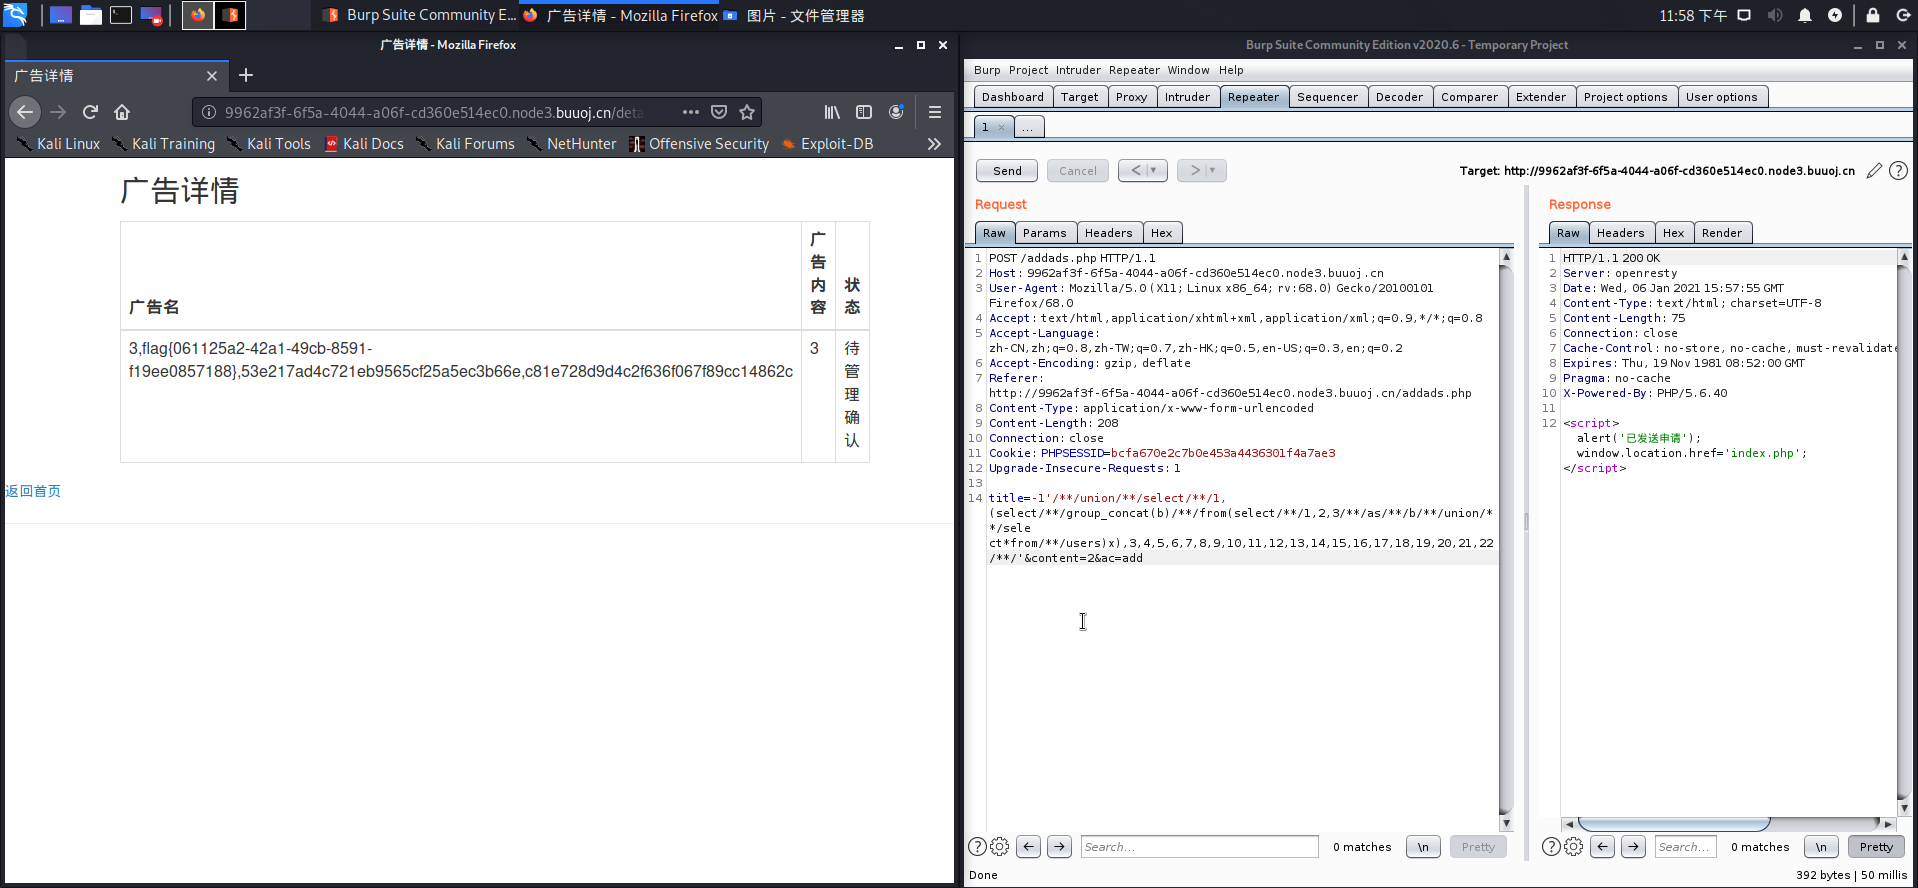Click the volume icon in system tray
The width and height of the screenshot is (1918, 888).
point(1775,15)
